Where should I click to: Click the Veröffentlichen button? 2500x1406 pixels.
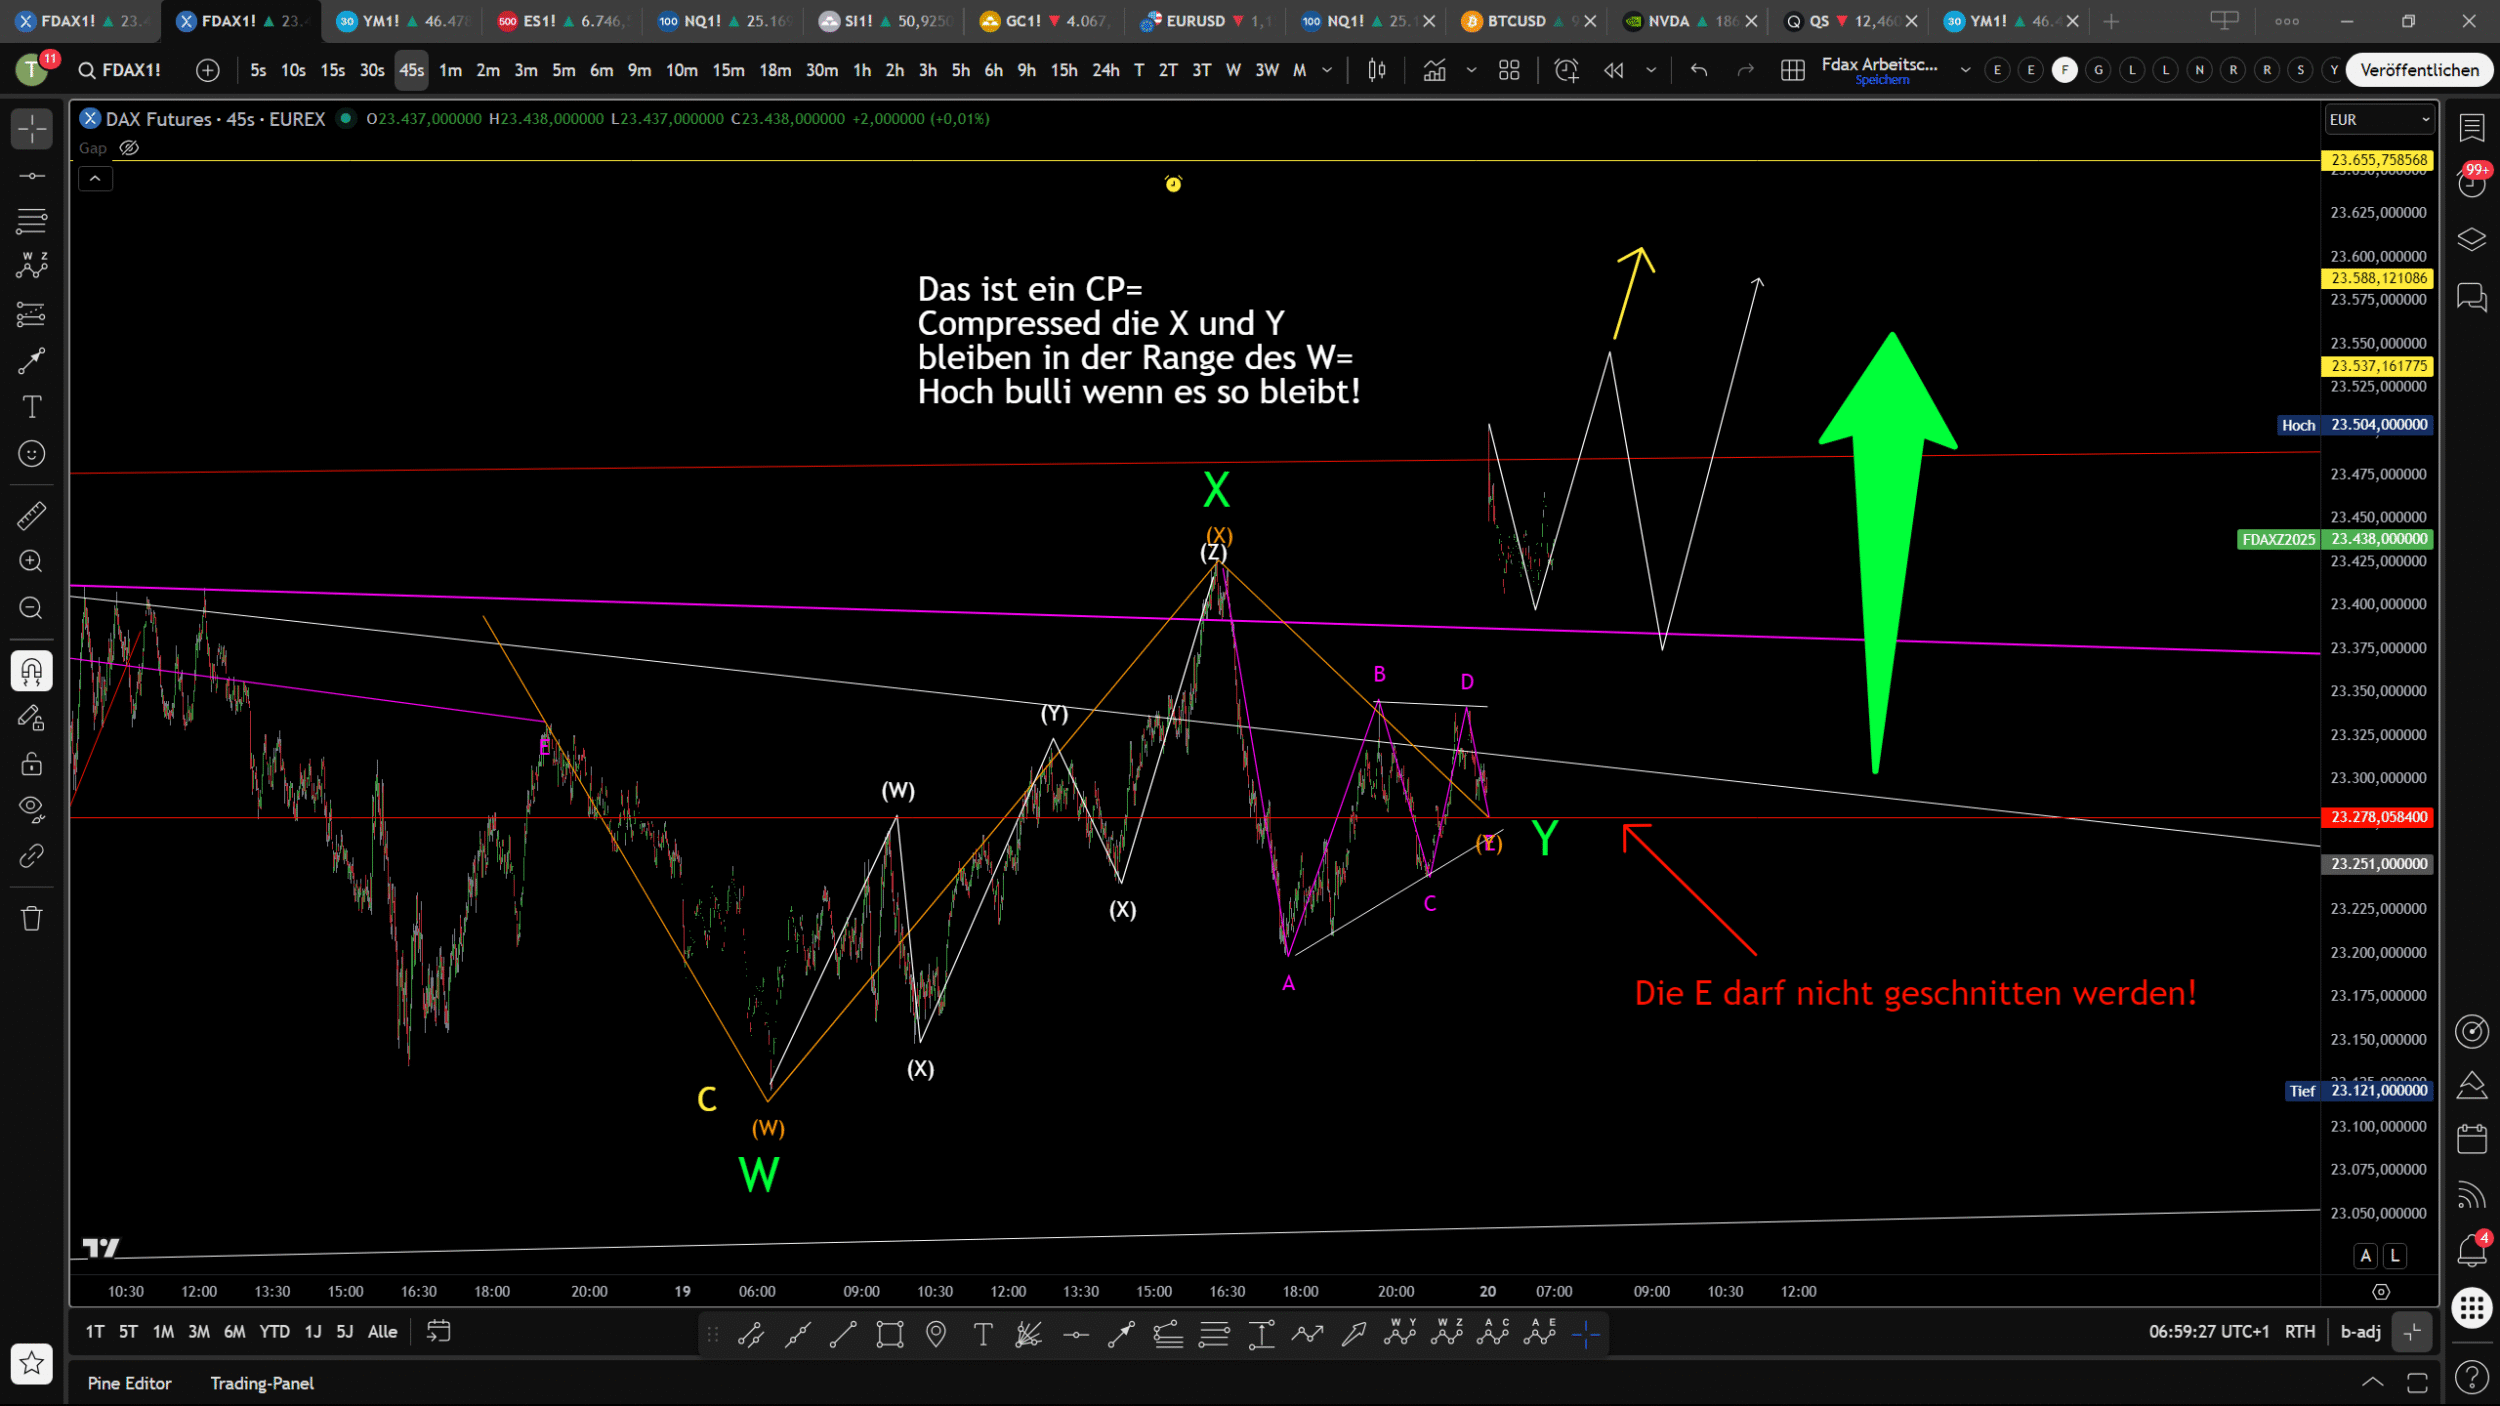pyautogui.click(x=2418, y=70)
